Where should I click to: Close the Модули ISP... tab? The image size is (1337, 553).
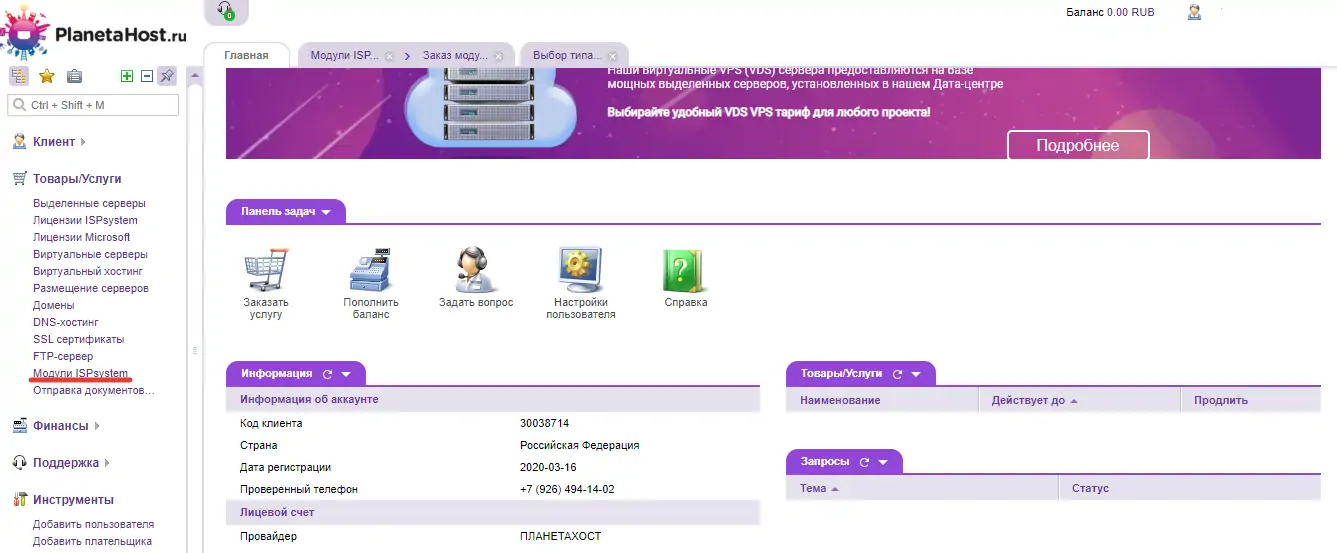click(x=390, y=57)
